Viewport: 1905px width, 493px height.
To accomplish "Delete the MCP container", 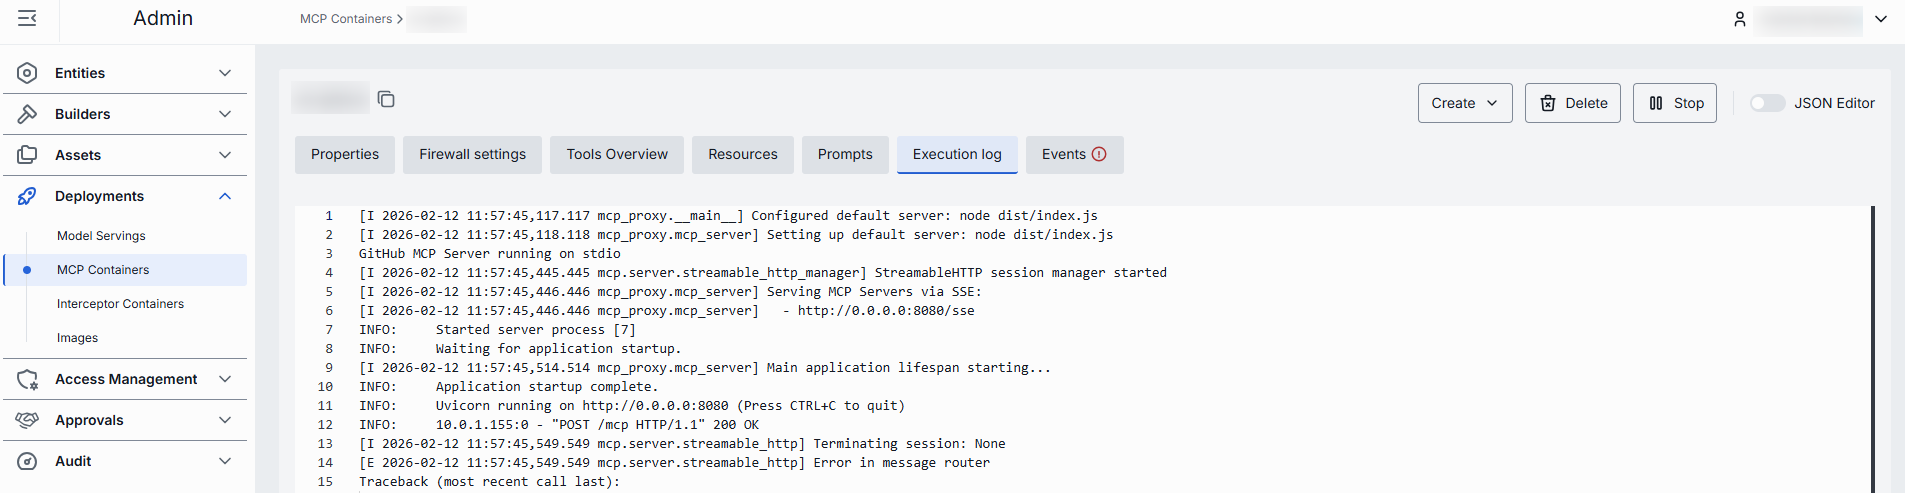I will pos(1572,103).
